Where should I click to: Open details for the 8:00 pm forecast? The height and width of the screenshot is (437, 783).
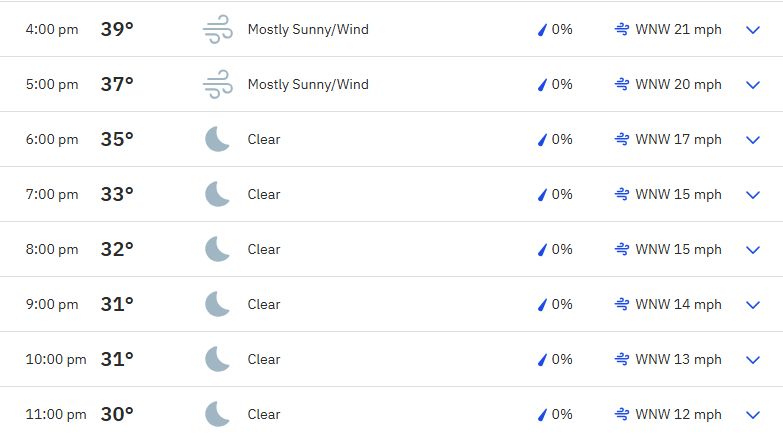pyautogui.click(x=753, y=250)
